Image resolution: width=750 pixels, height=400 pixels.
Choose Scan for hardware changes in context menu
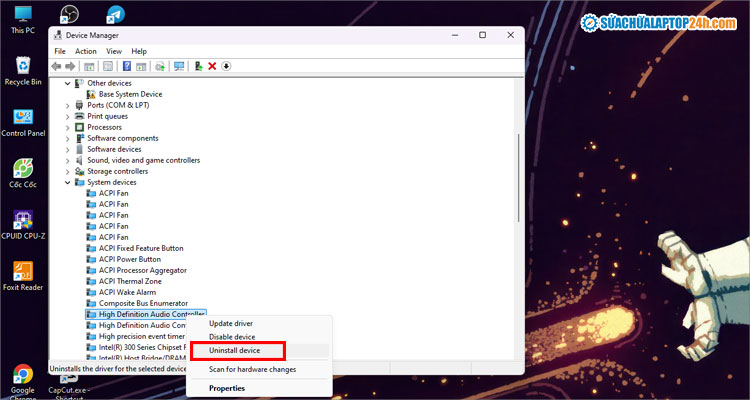(x=259, y=369)
